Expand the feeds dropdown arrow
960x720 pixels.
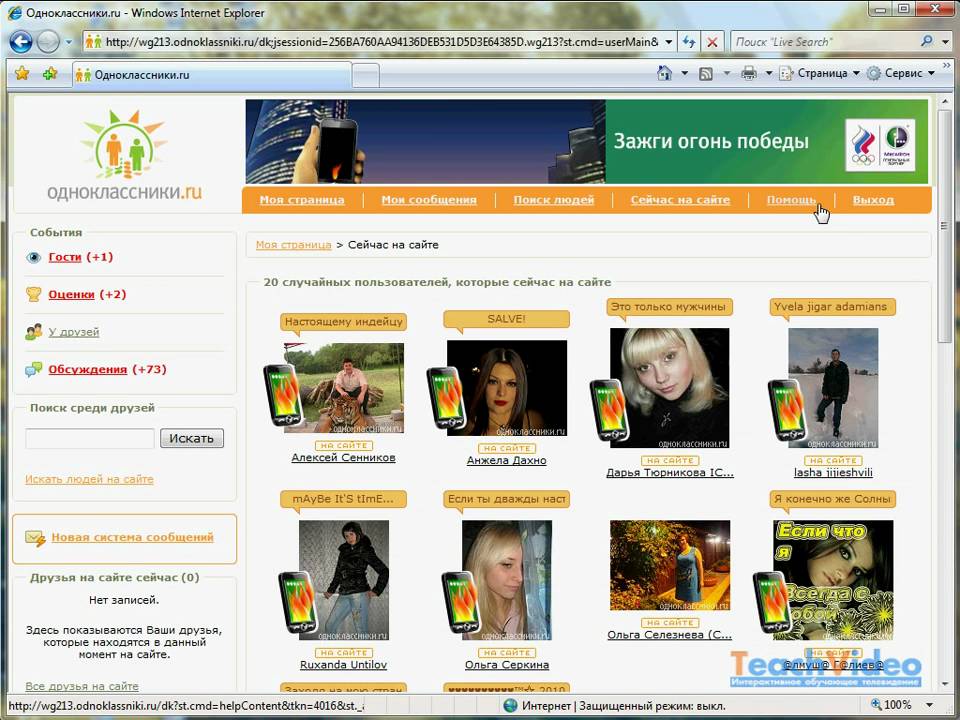[x=727, y=73]
